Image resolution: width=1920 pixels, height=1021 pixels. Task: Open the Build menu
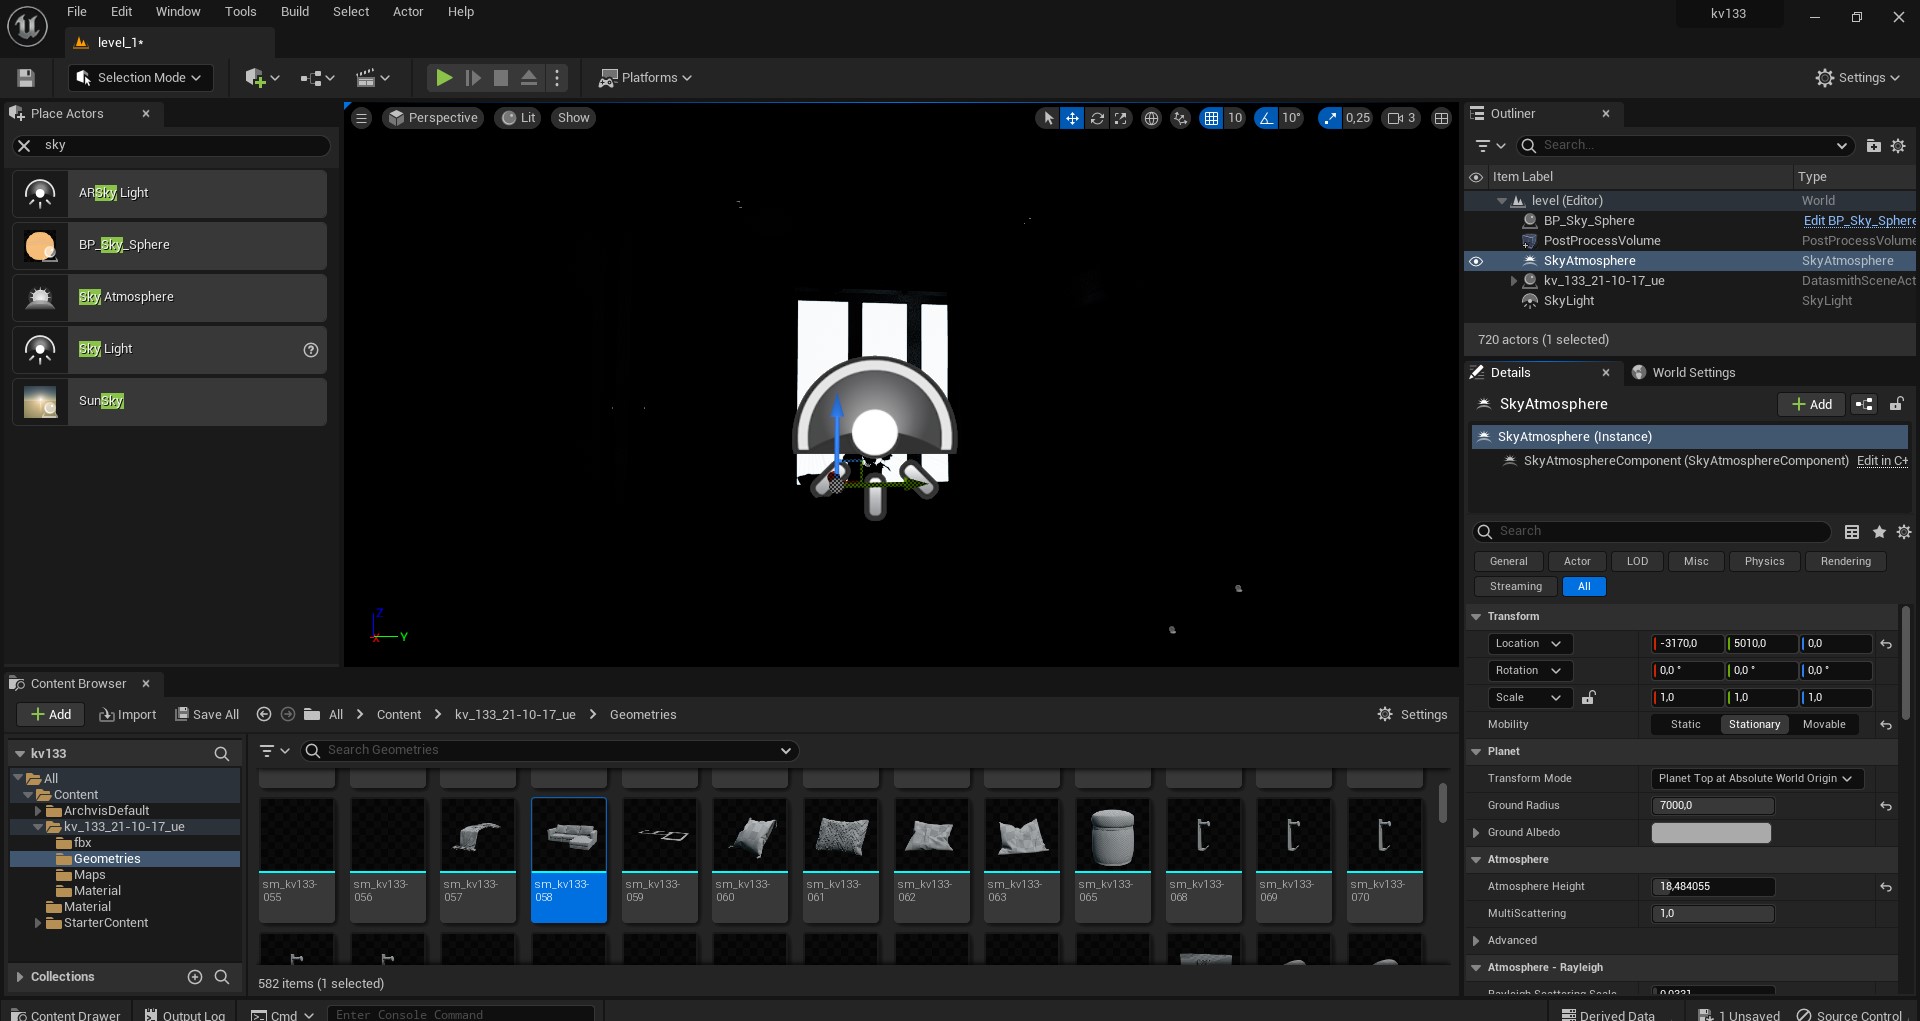tap(295, 12)
